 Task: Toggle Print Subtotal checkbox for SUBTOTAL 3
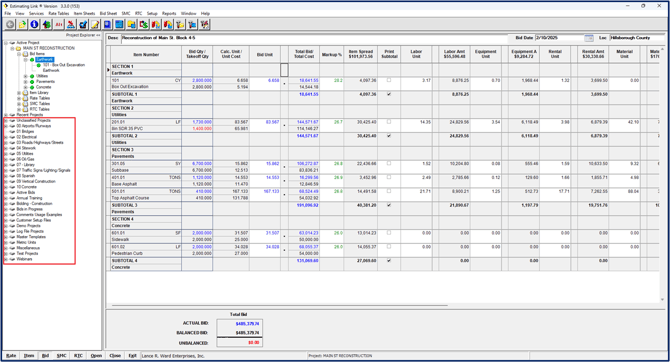[389, 205]
